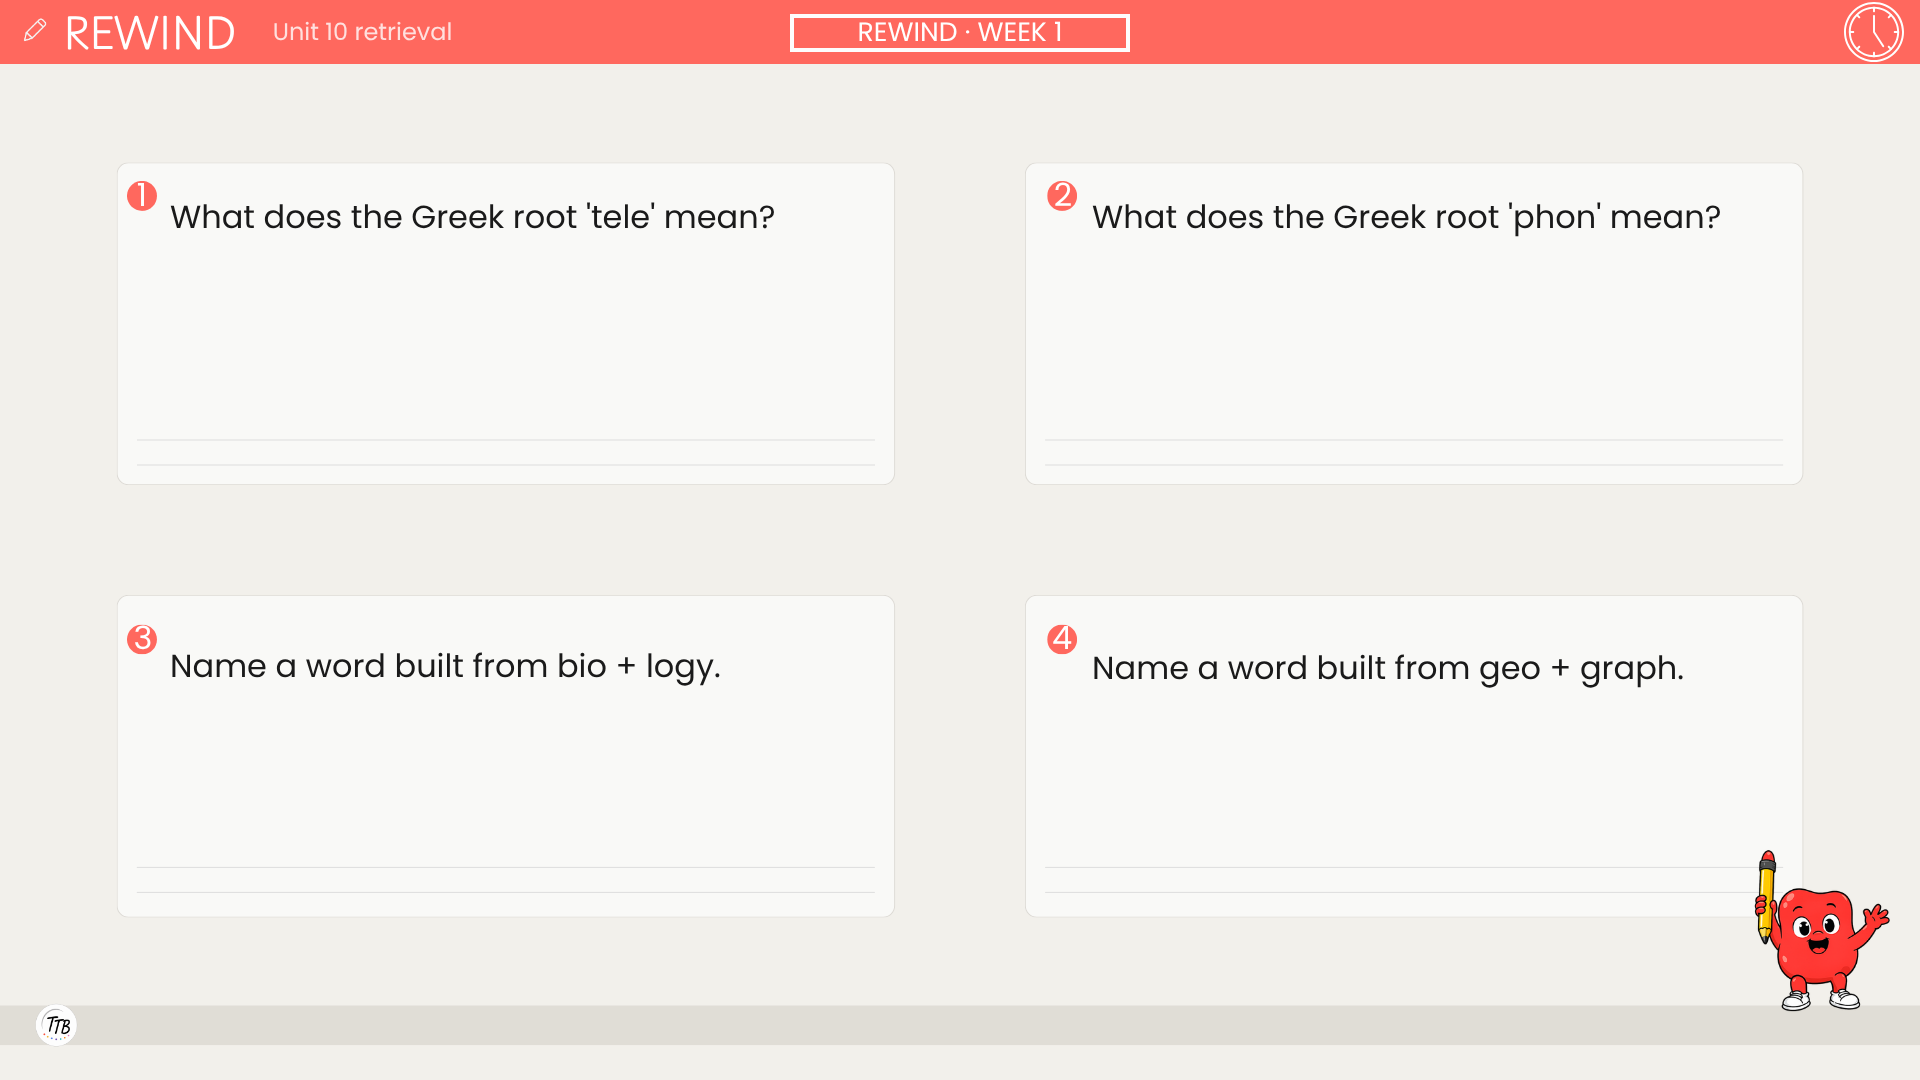1920x1080 pixels.
Task: Click the number 2 circle badge
Action: (1062, 196)
